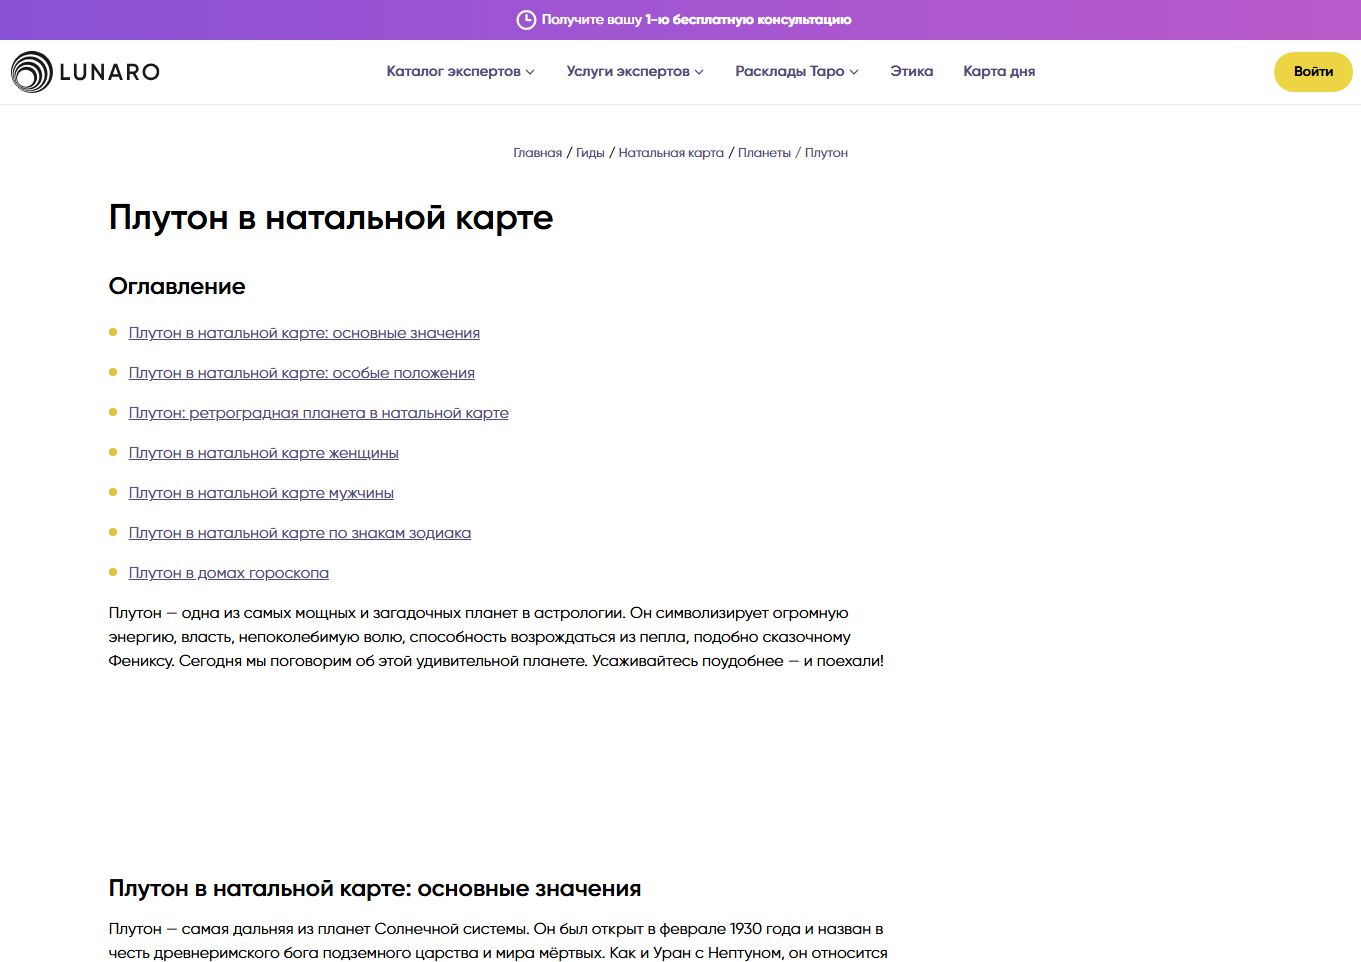The image size is (1361, 962).
Task: Expand Расклады Таро menu chevron
Action: tap(854, 72)
